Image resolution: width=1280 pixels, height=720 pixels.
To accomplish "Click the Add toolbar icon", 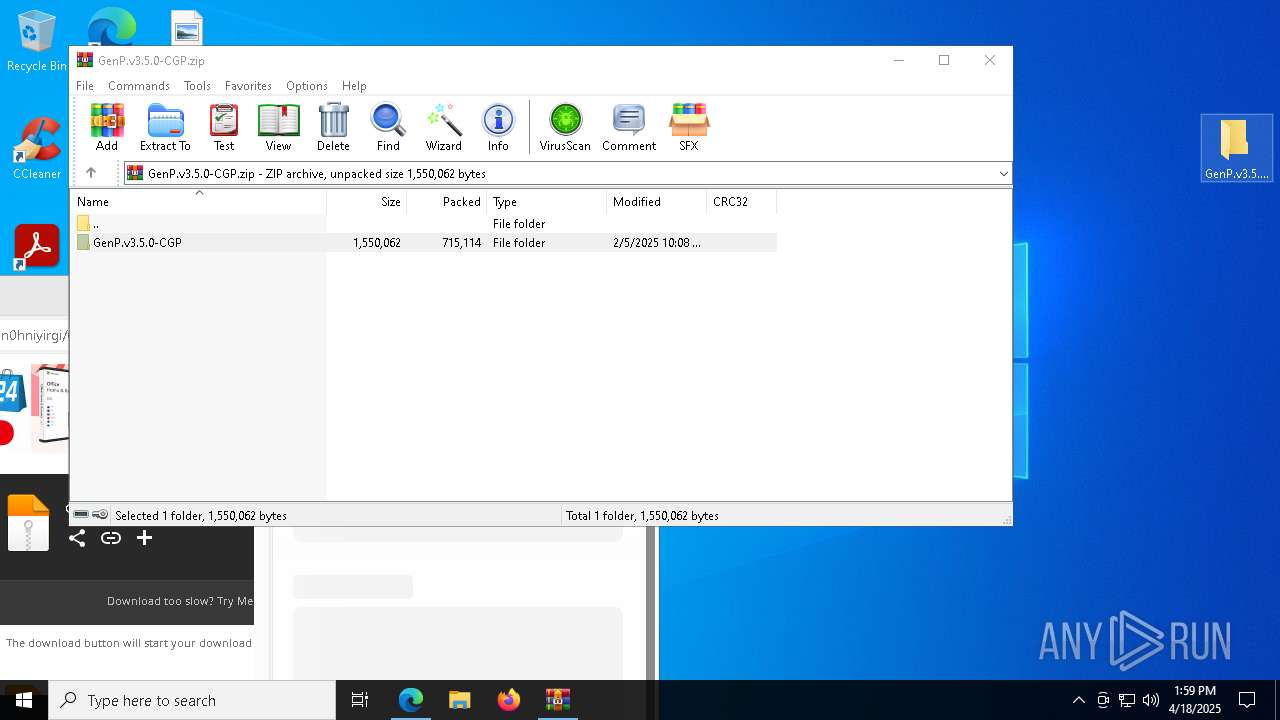I will 107,127.
